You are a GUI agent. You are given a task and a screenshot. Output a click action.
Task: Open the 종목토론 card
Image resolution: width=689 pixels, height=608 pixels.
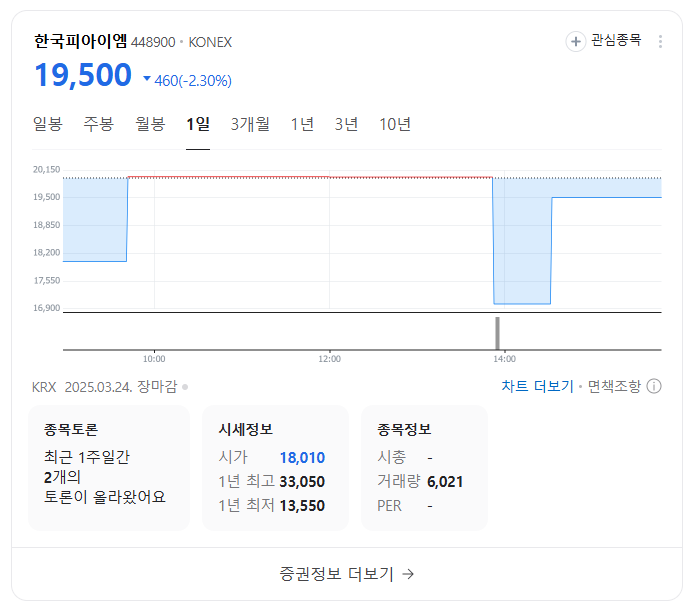pos(109,468)
